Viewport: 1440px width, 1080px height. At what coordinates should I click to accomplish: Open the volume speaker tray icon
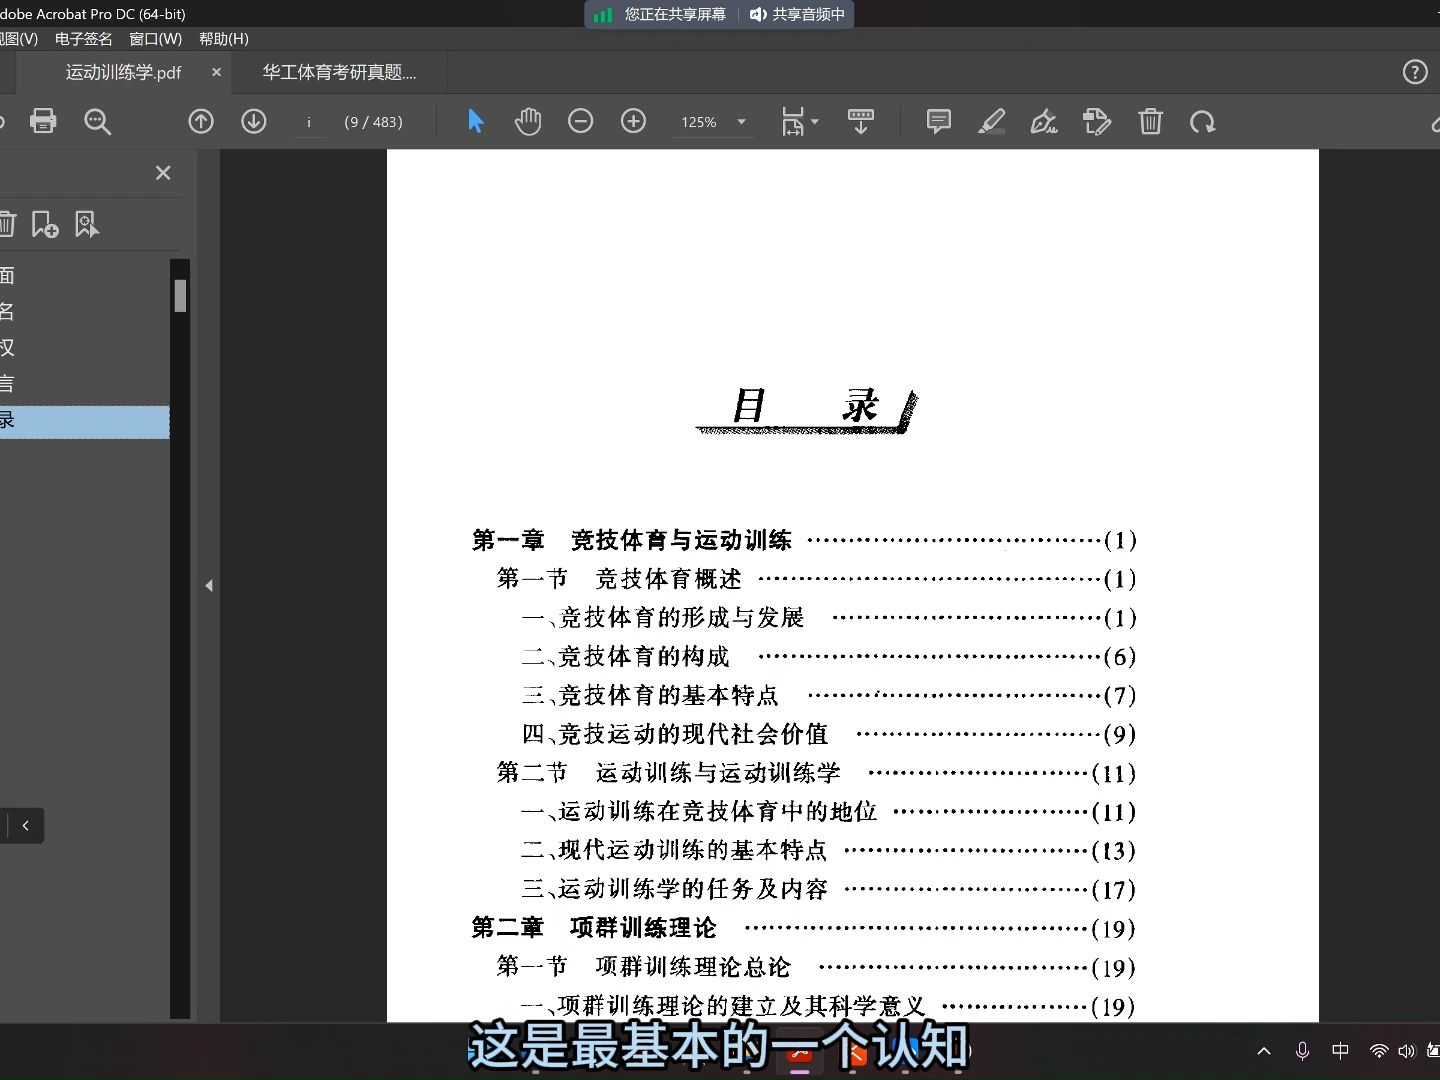[1407, 1051]
